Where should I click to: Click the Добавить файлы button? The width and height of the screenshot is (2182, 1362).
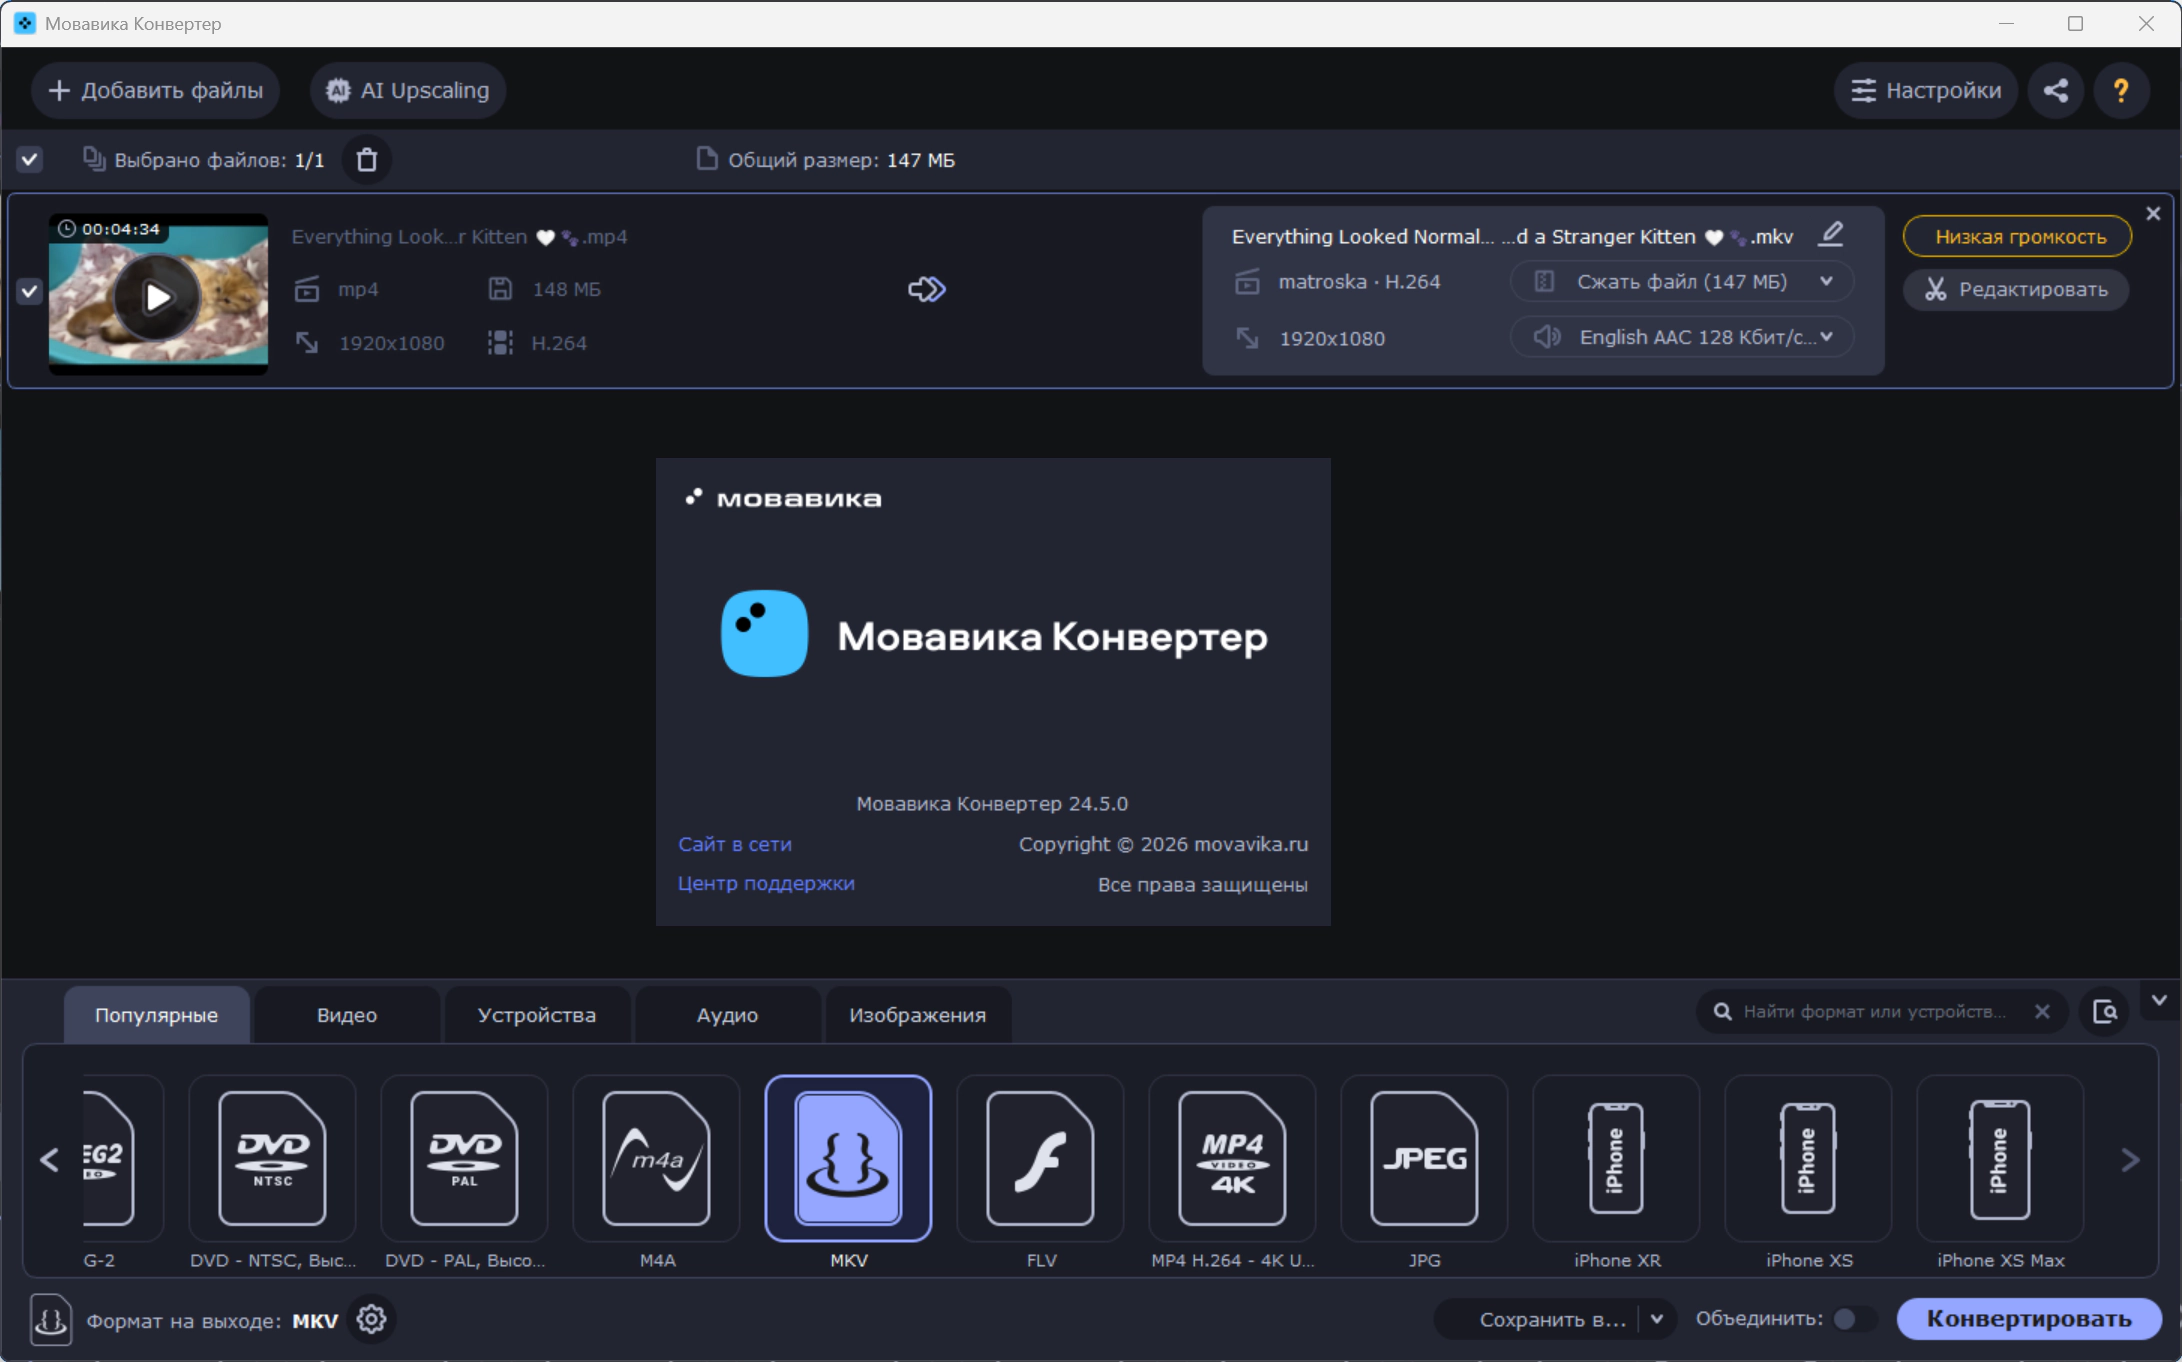(x=155, y=91)
